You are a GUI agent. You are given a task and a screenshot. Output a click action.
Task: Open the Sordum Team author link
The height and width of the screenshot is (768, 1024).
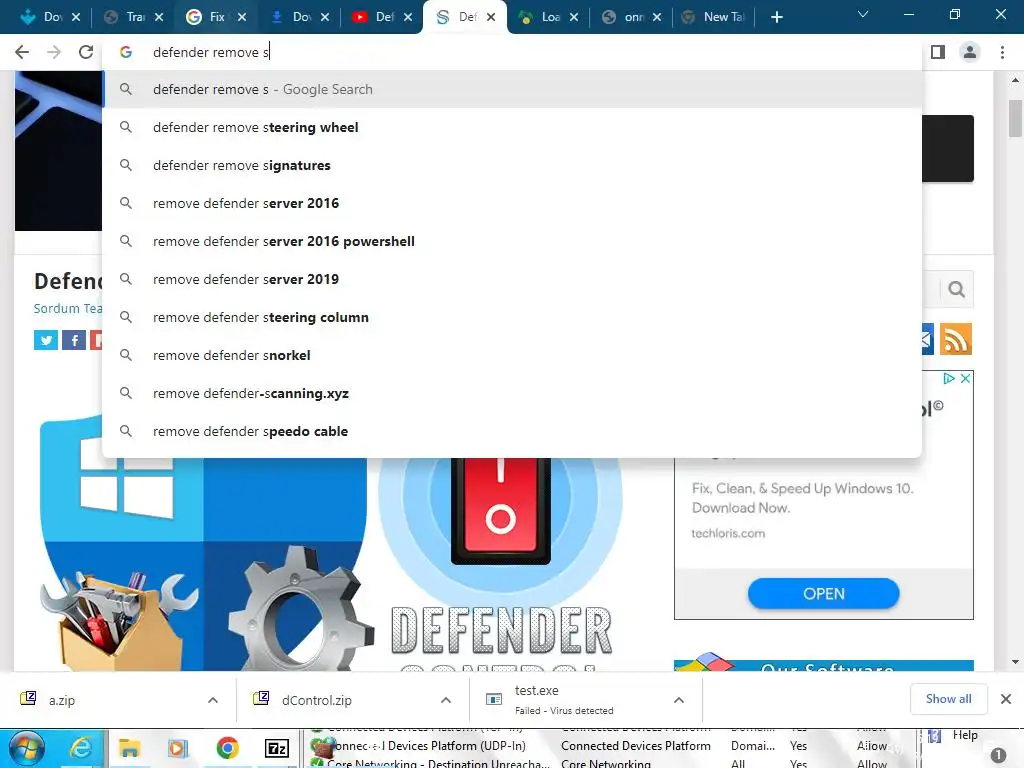(68, 308)
